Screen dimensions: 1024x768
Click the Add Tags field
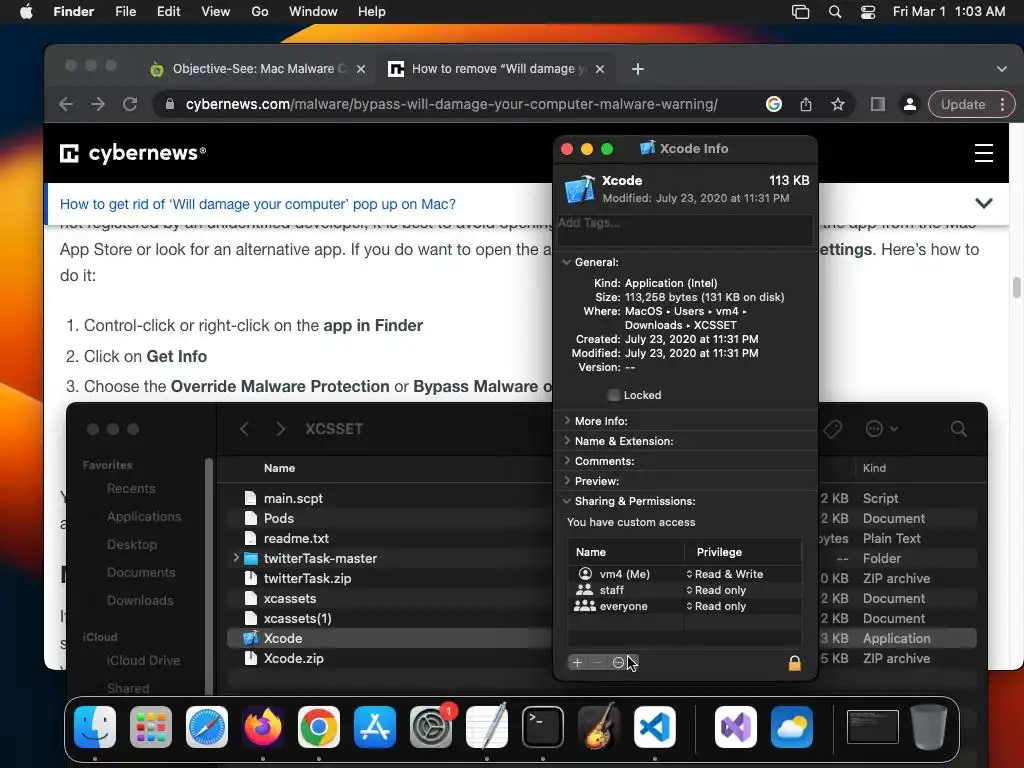(x=685, y=230)
